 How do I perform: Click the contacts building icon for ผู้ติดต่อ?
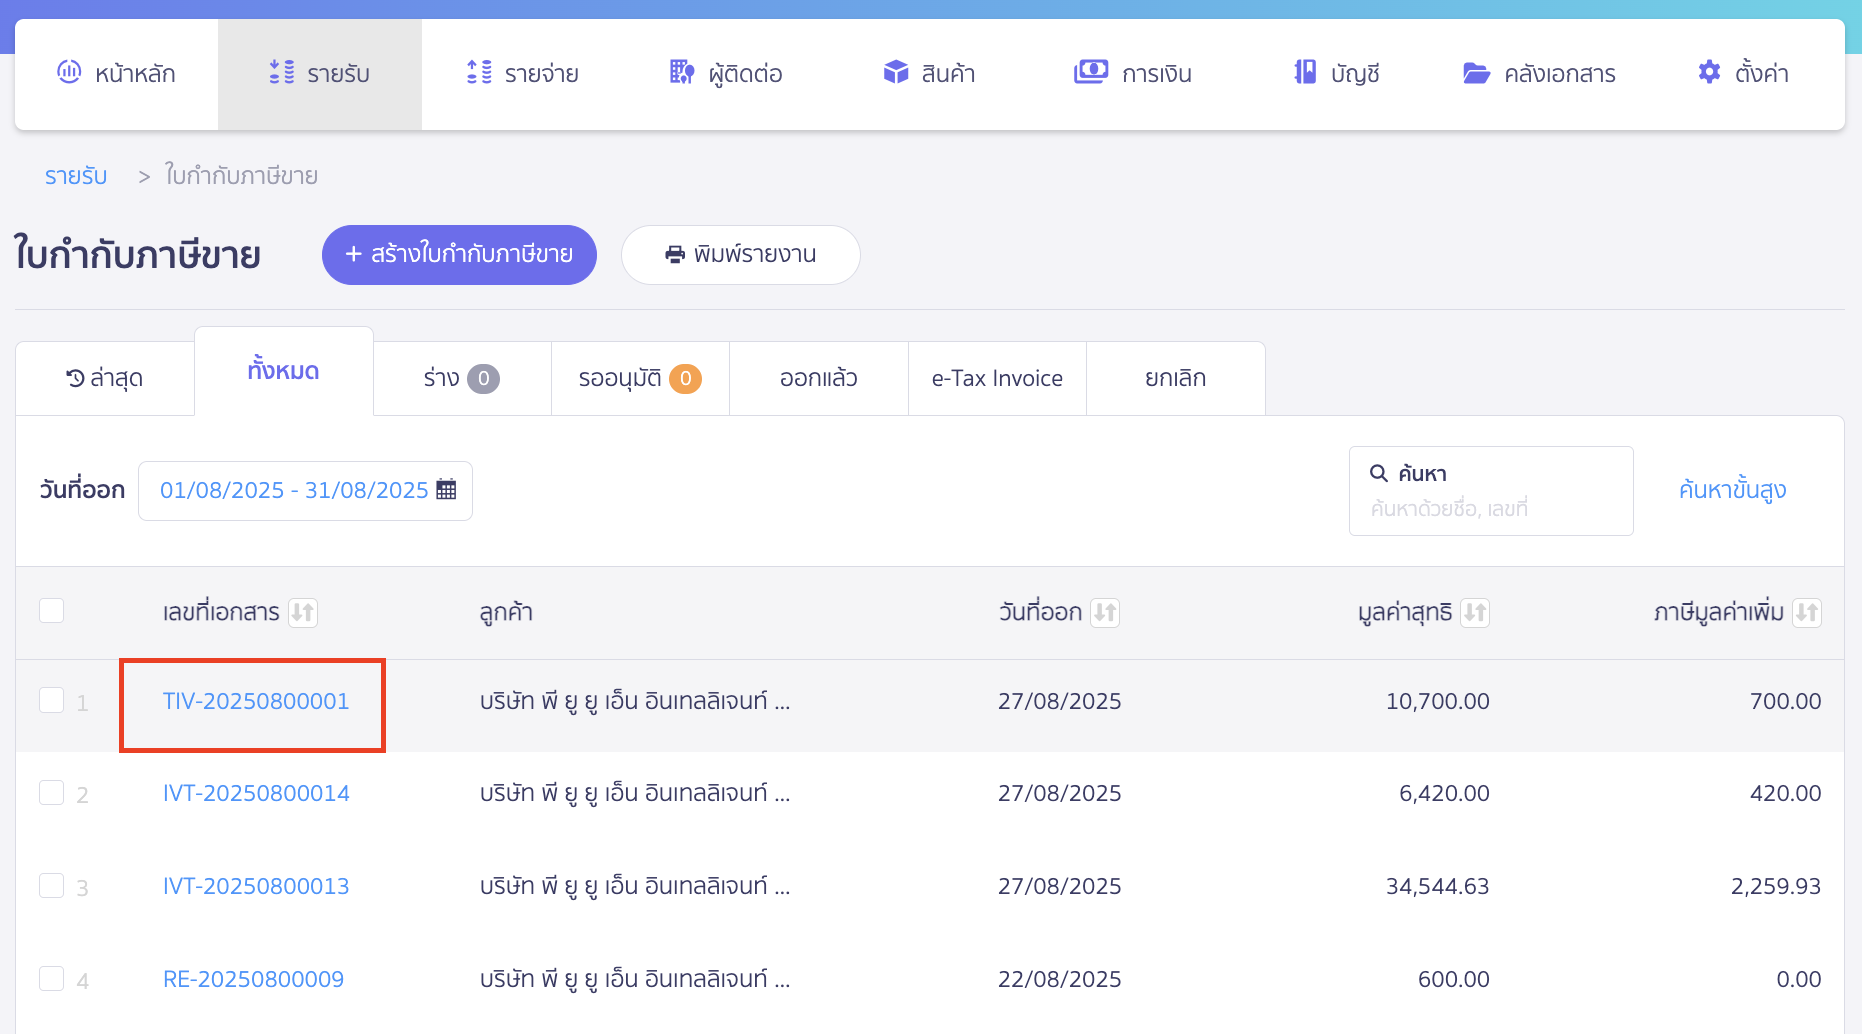pos(681,72)
